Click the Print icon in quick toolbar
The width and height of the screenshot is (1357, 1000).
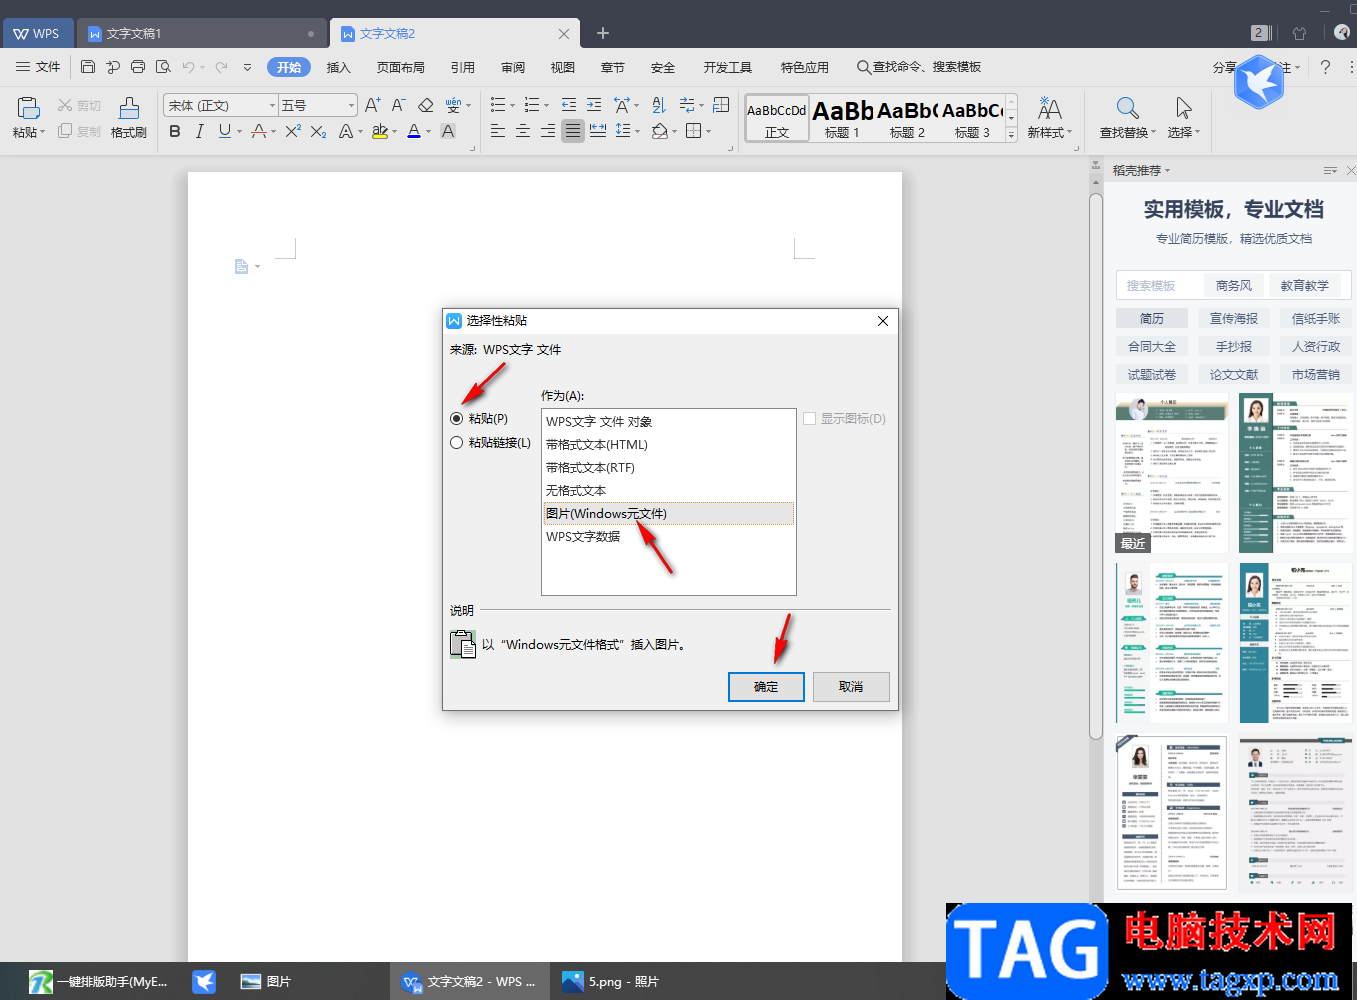[138, 67]
